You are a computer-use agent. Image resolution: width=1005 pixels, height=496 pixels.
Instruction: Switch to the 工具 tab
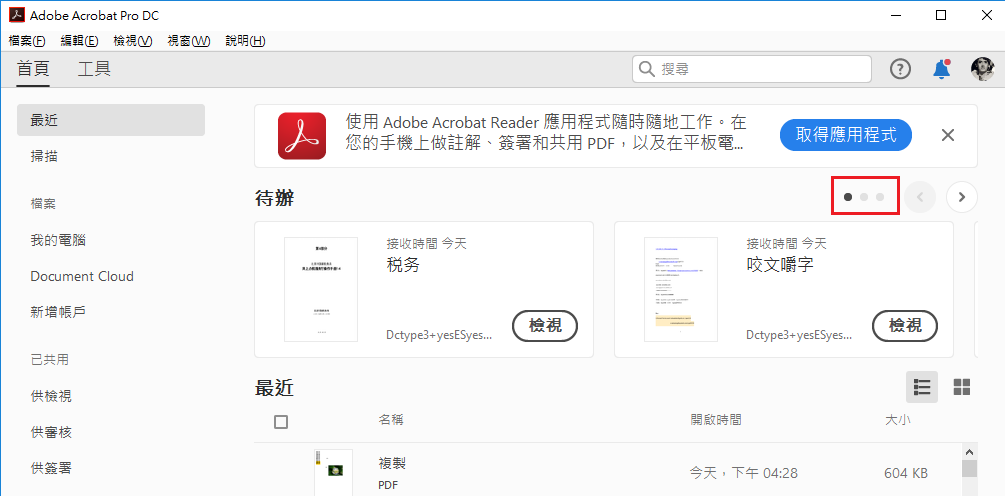94,69
